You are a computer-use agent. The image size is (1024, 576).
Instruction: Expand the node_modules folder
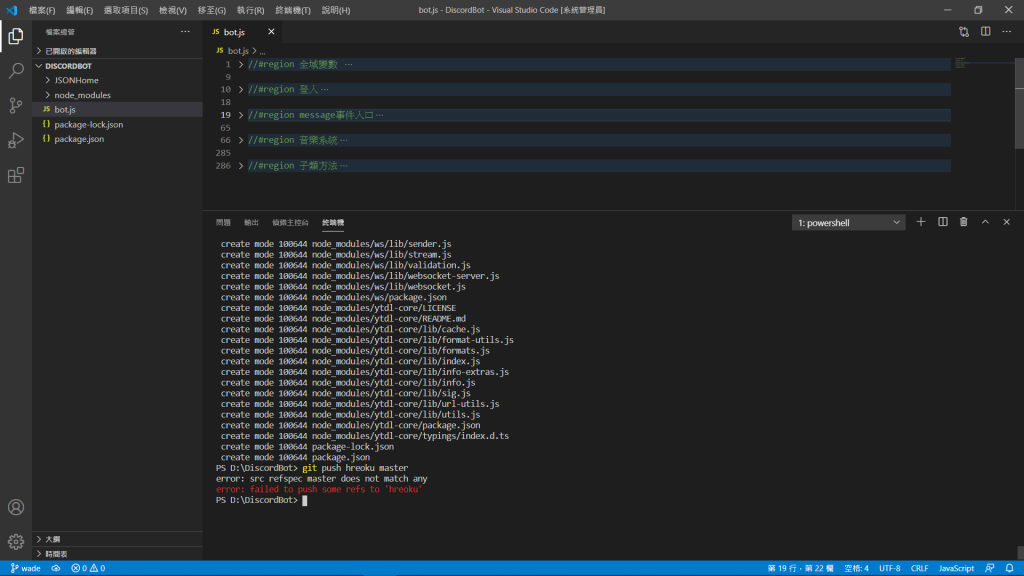[x=82, y=95]
